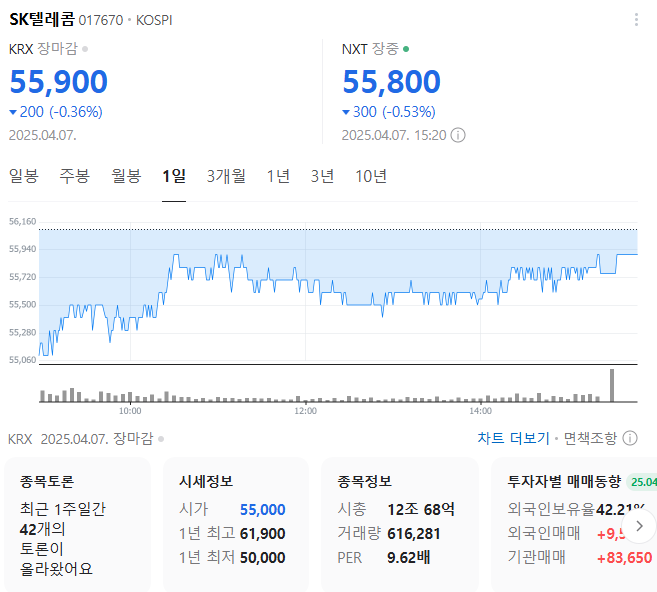Click the stock code 017670

[x=101, y=20]
